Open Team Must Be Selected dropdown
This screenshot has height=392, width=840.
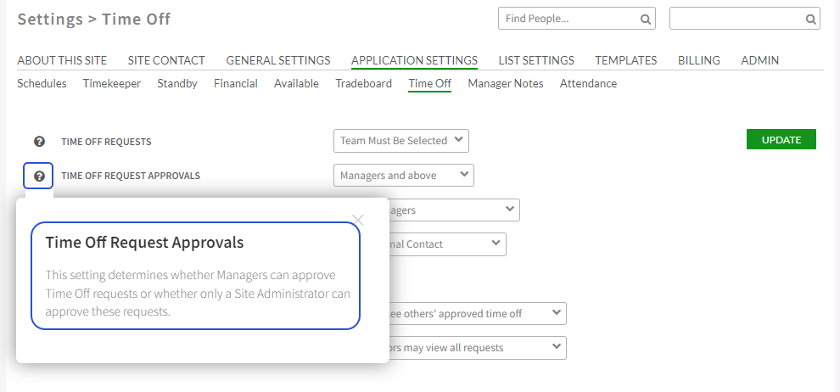[x=401, y=141]
